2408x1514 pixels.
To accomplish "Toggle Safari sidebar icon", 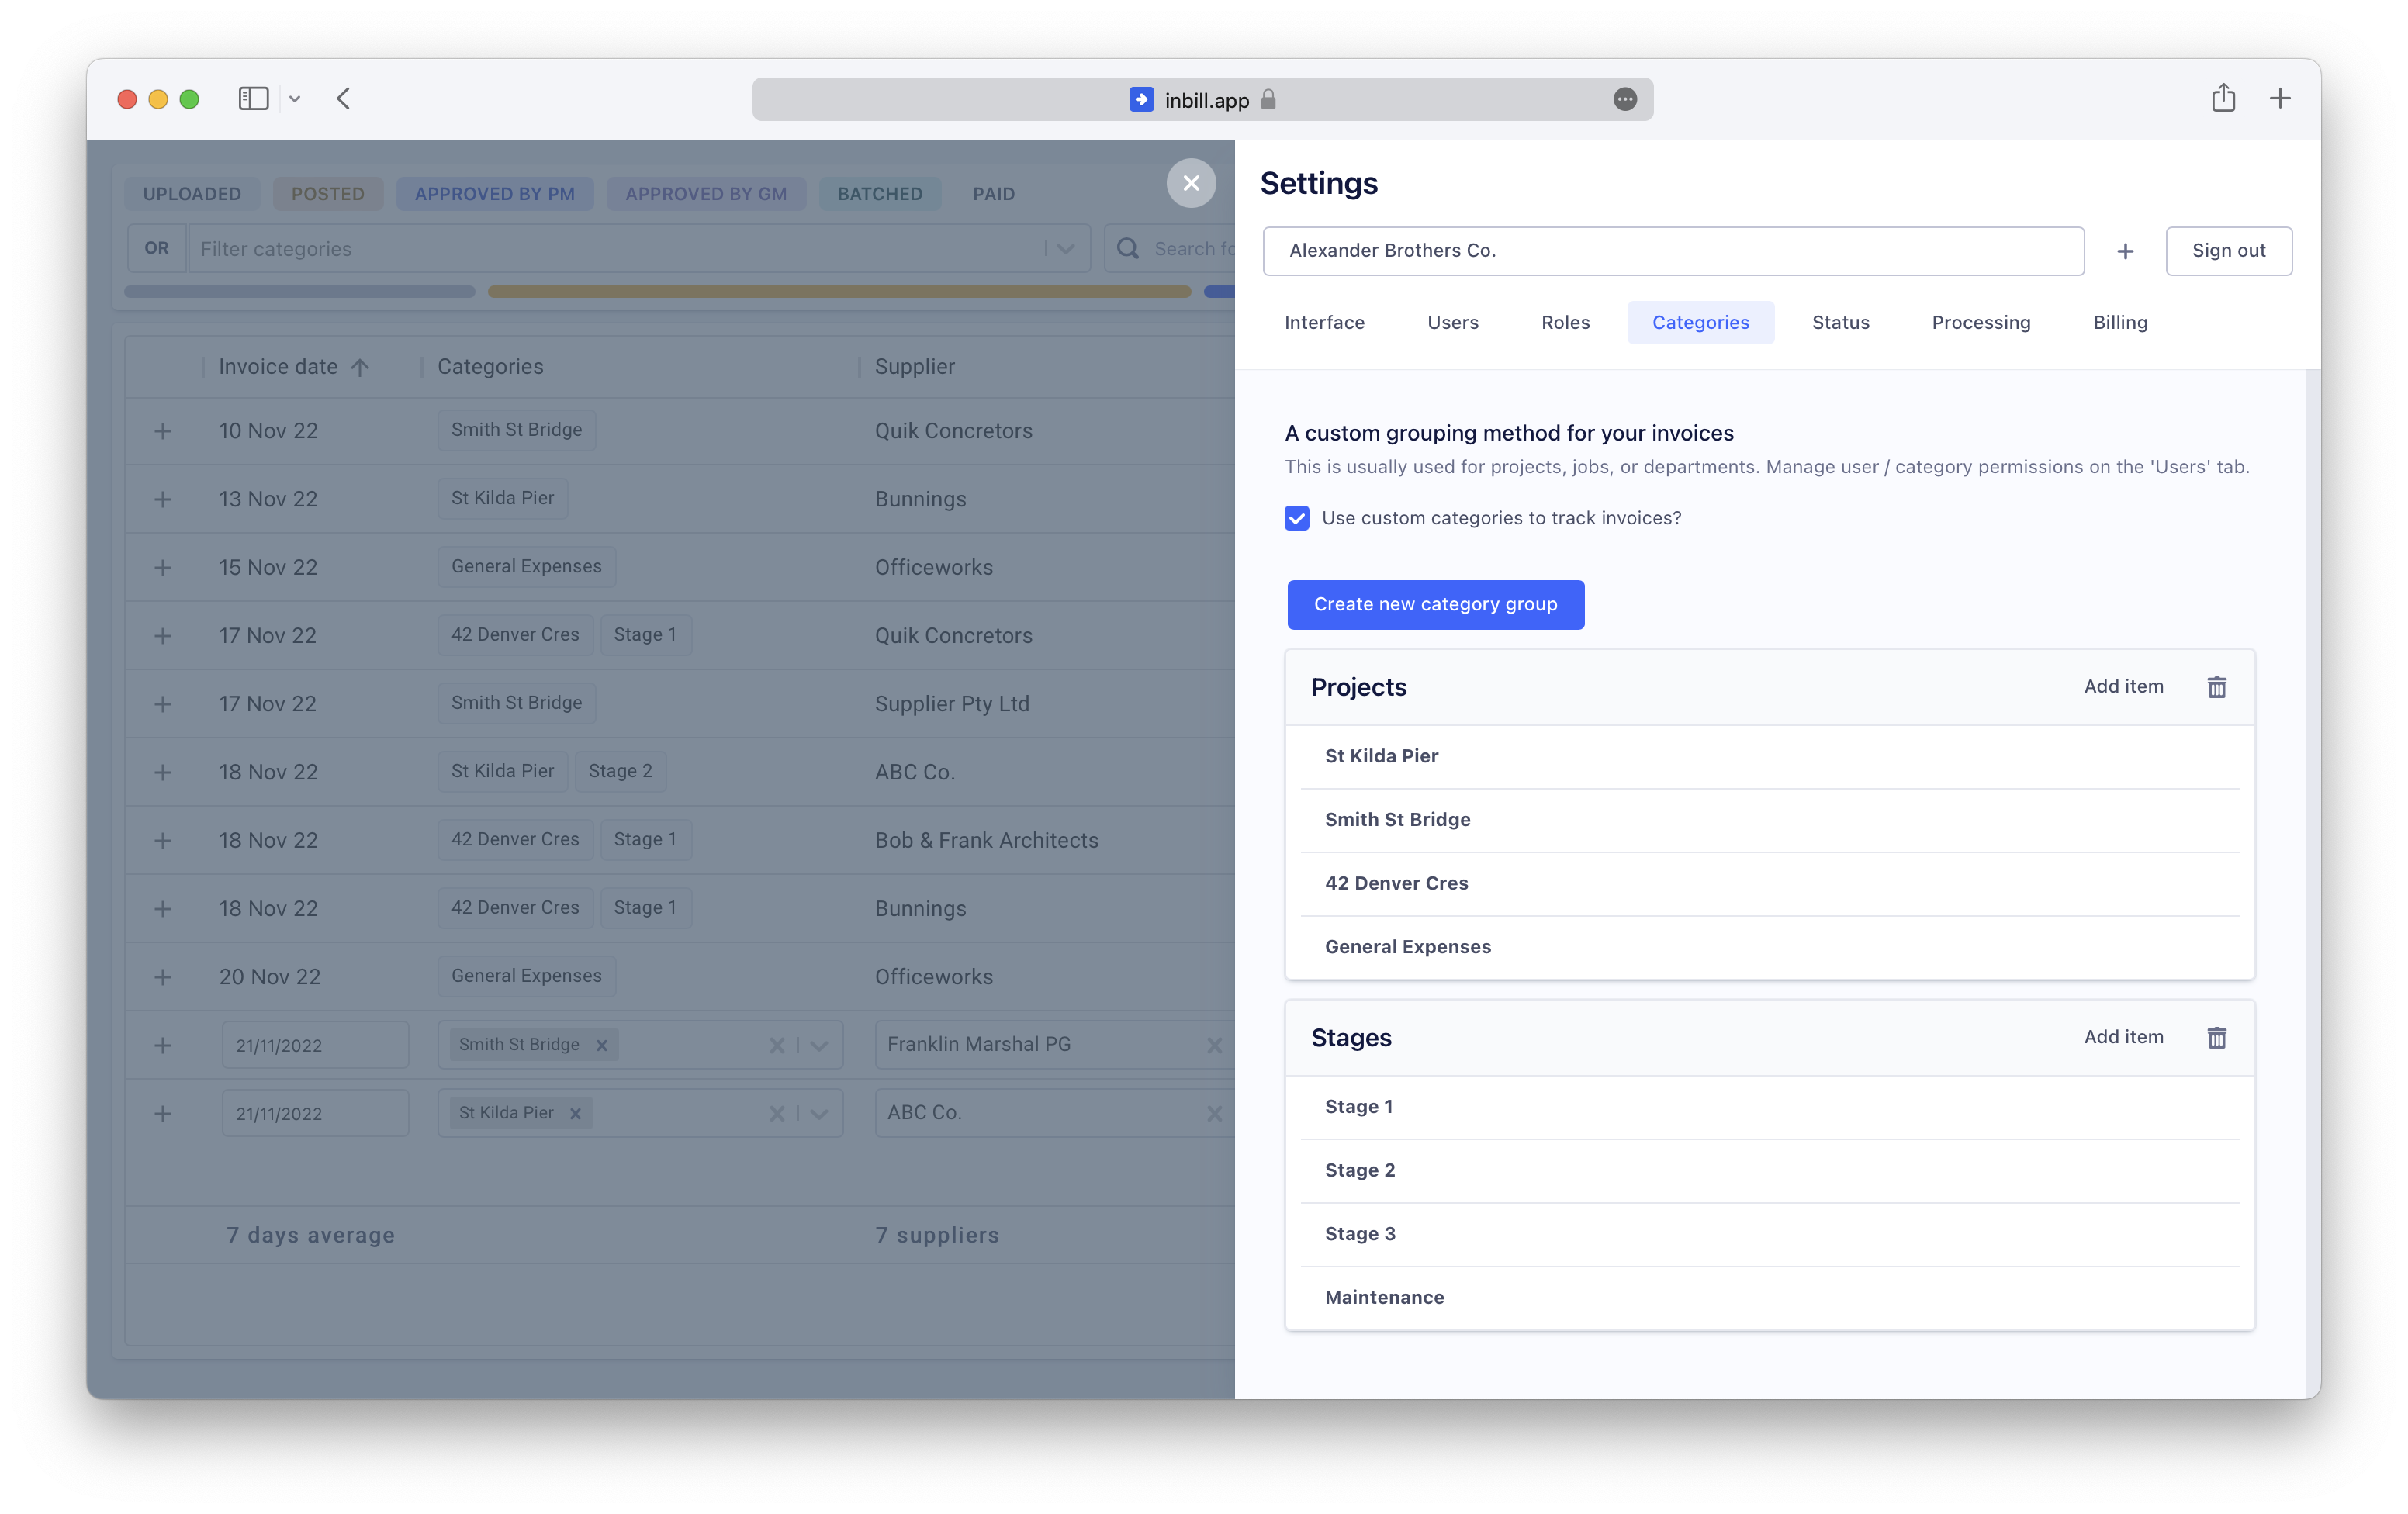I will [253, 98].
